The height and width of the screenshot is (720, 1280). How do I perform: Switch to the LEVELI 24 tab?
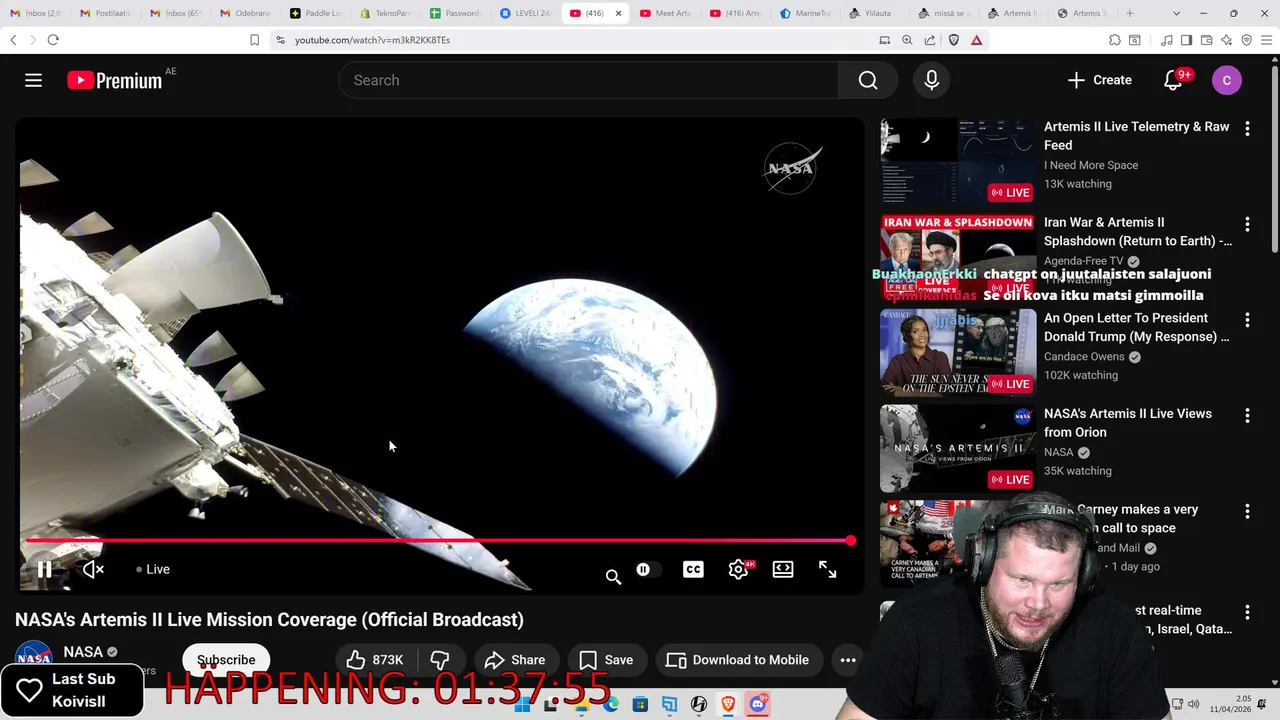[x=525, y=13]
